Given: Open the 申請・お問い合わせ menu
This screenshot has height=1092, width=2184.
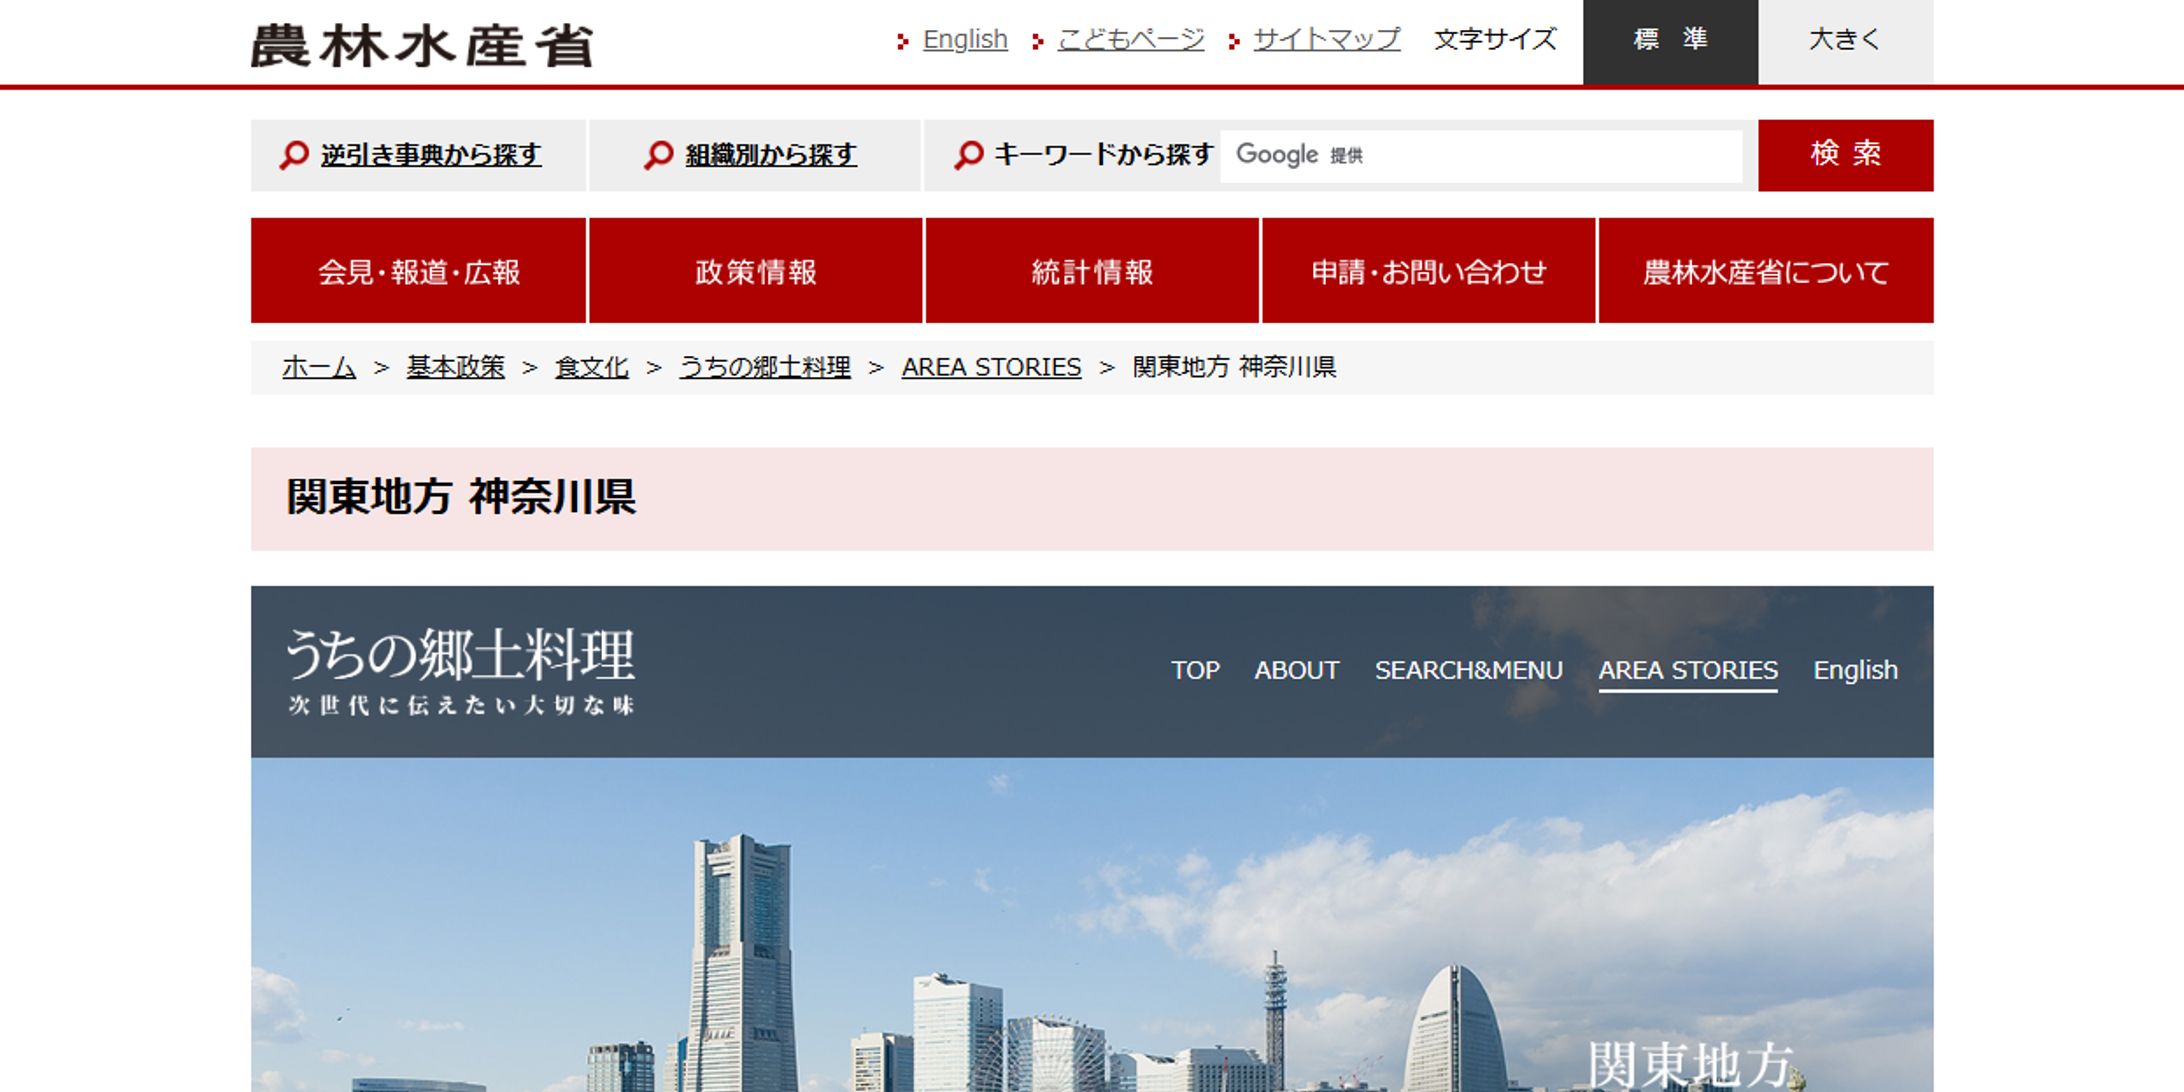Looking at the screenshot, I should click(1428, 270).
